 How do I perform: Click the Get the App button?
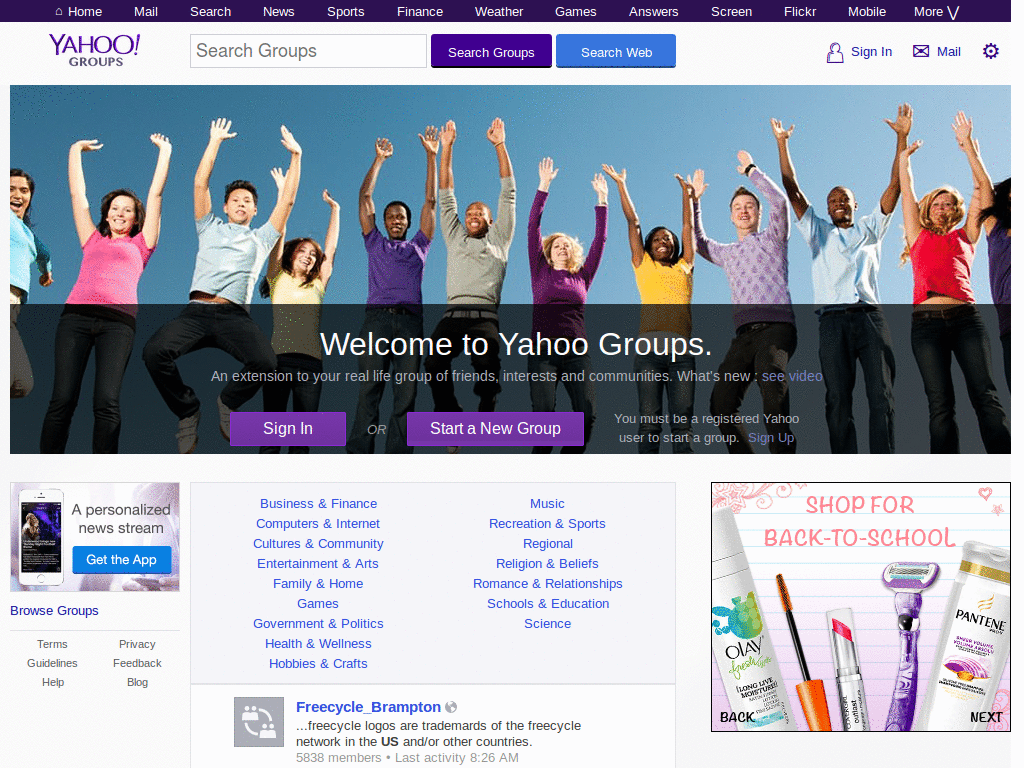(x=121, y=560)
